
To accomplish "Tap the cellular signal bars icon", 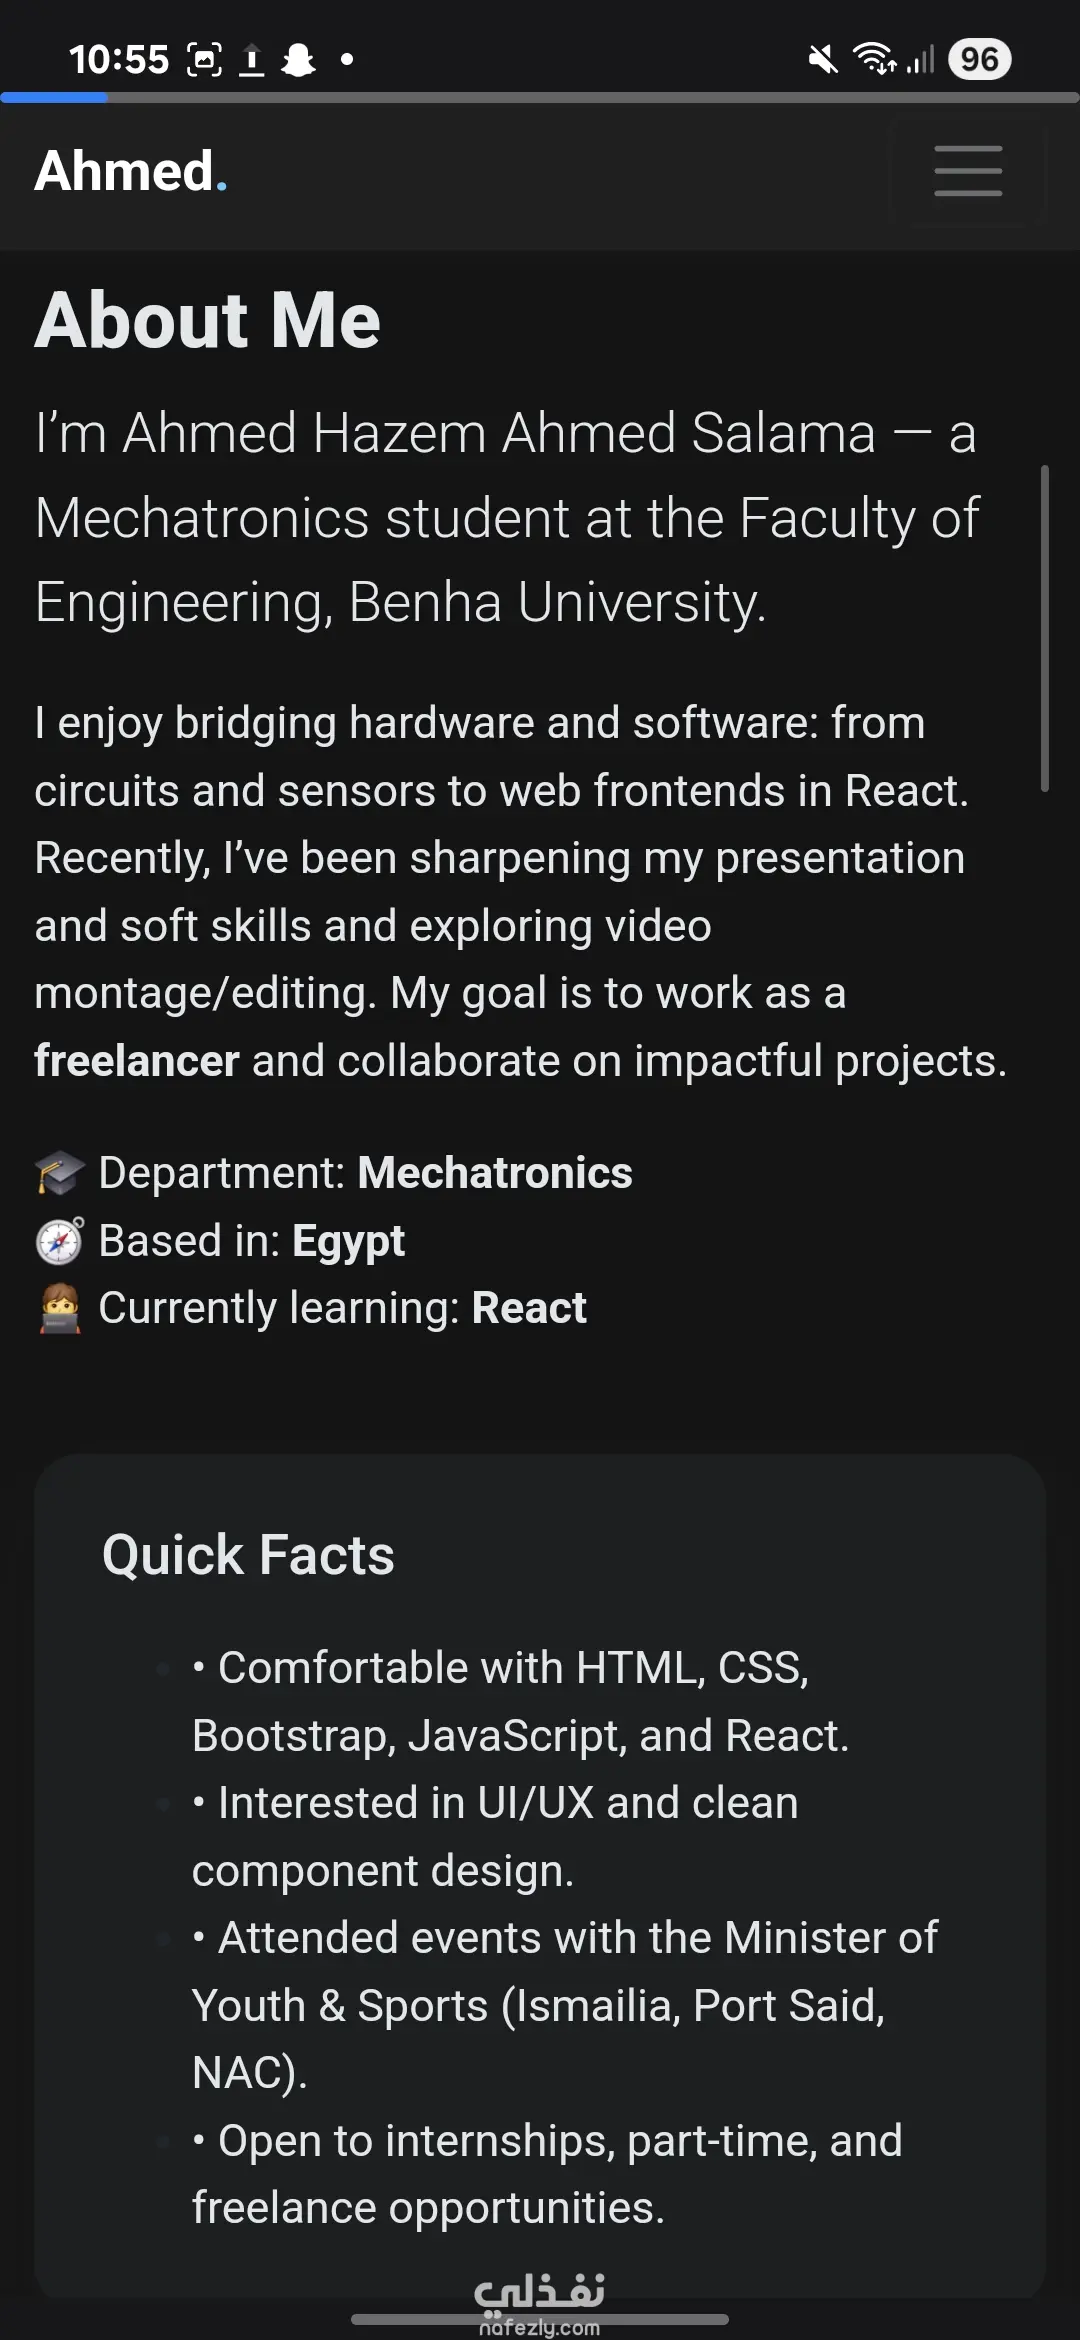I will coord(920,60).
